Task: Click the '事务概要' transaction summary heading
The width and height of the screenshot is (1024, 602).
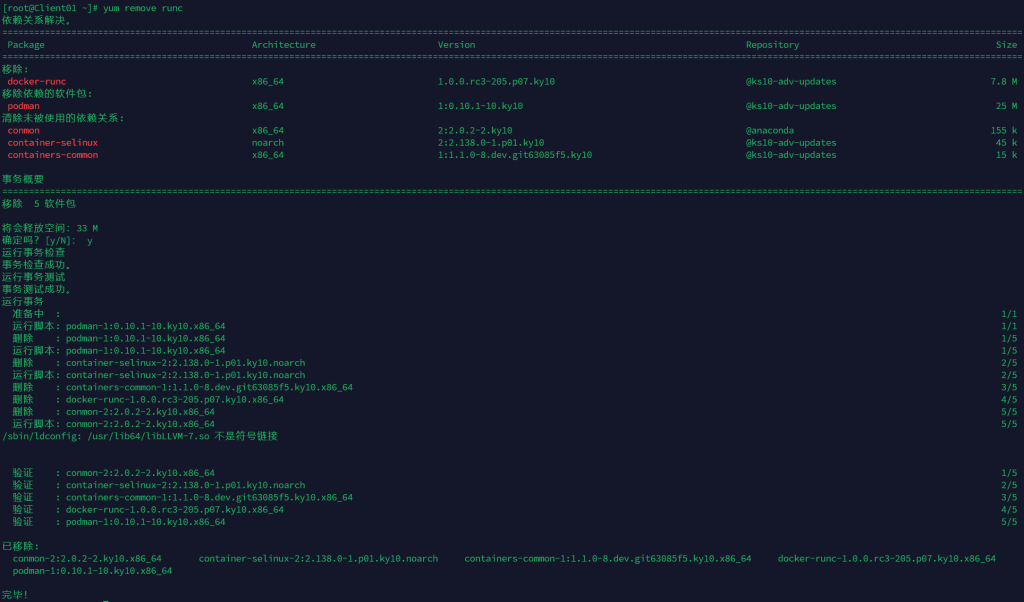Action: [22, 180]
